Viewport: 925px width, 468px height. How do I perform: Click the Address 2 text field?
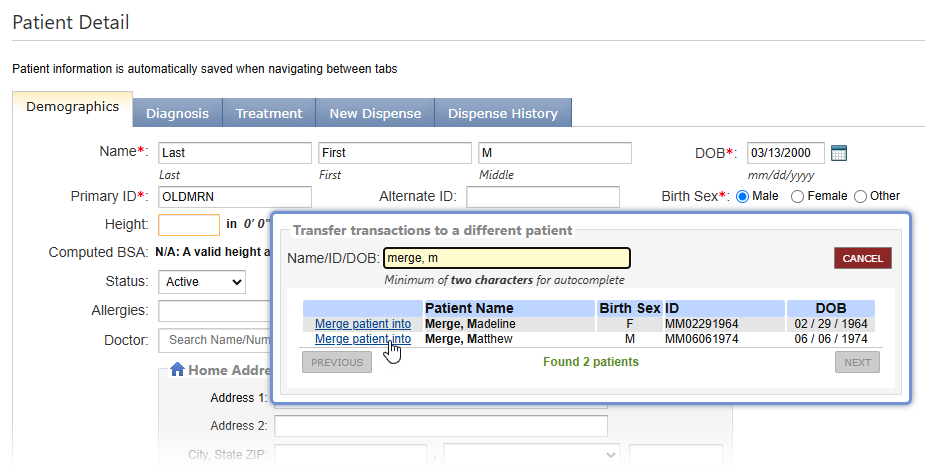tap(440, 426)
